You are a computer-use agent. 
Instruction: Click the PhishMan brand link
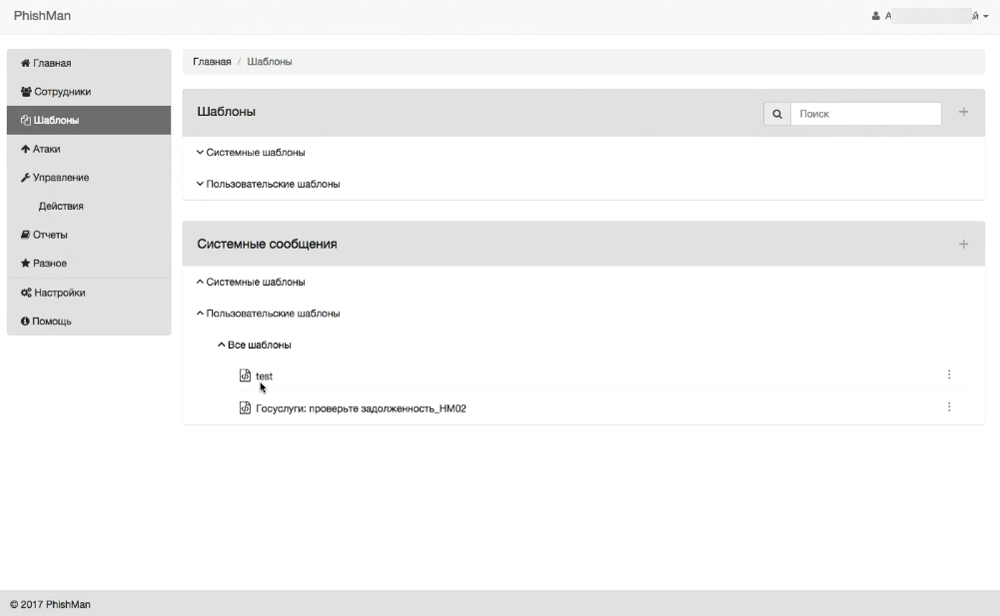pos(42,16)
